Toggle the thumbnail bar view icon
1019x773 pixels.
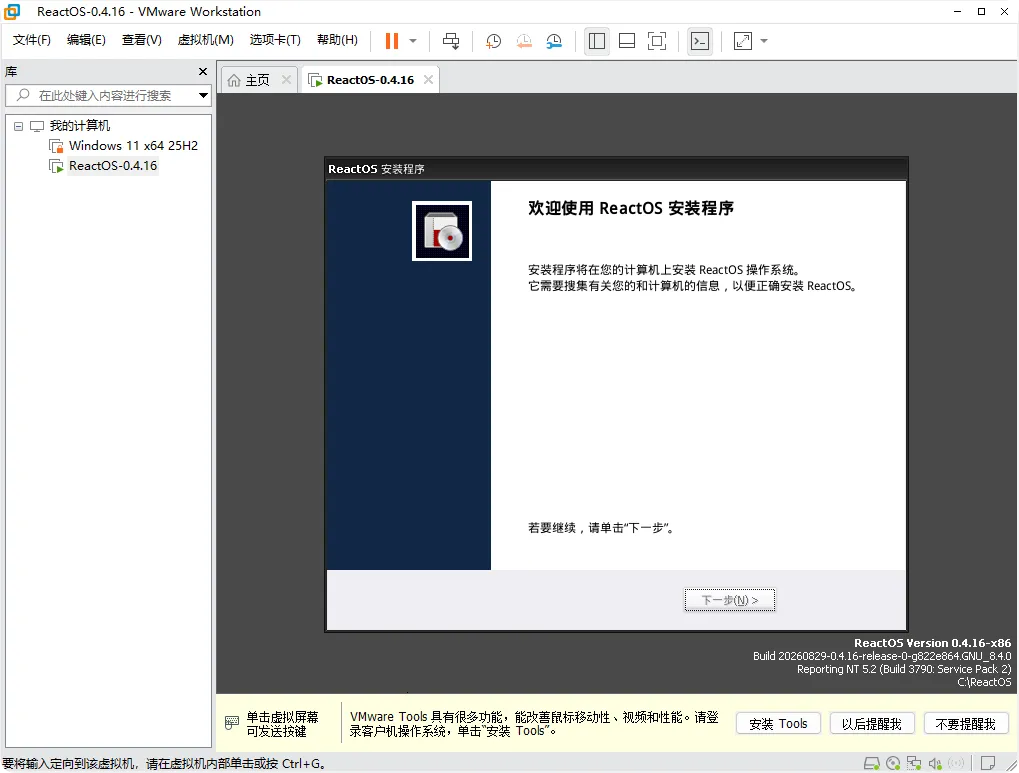coord(627,41)
